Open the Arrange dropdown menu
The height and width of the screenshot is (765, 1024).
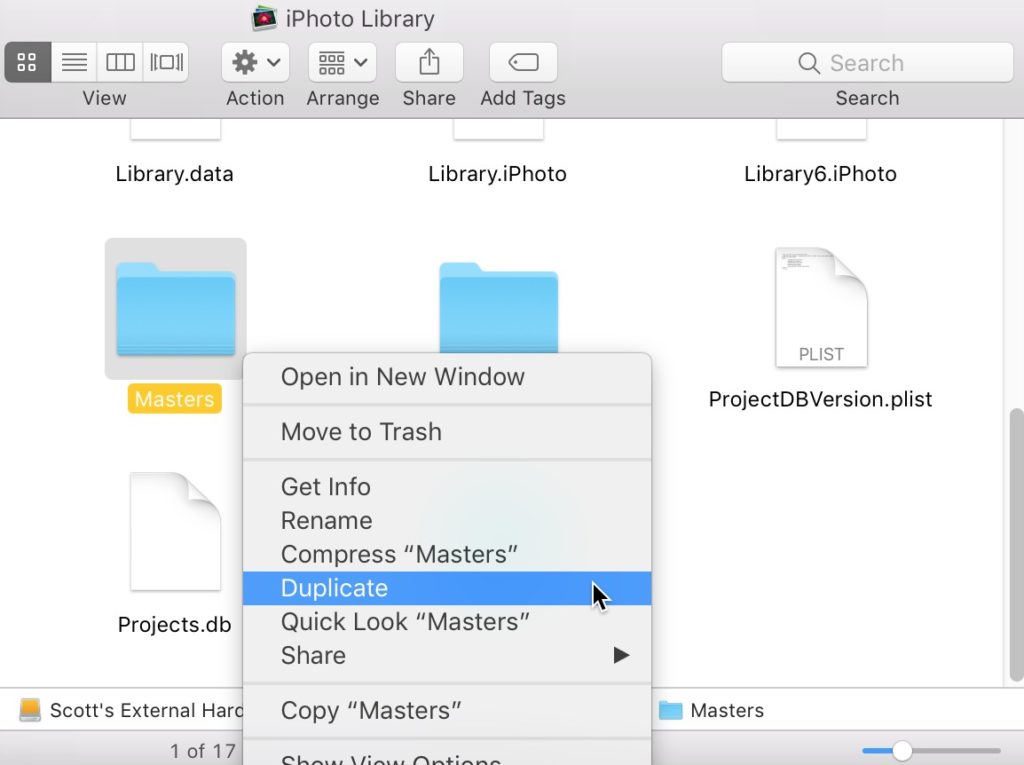[342, 62]
